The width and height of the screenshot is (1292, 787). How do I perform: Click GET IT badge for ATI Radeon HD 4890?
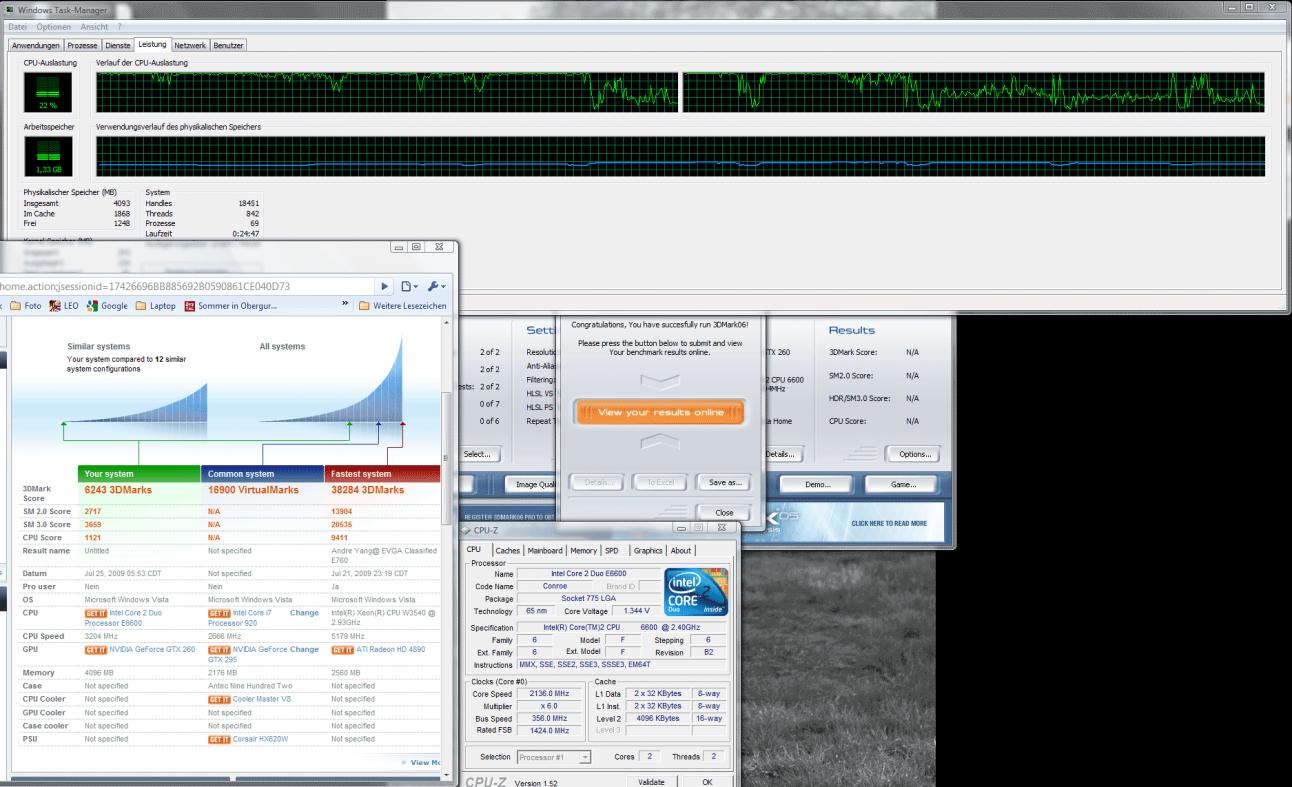(x=342, y=649)
